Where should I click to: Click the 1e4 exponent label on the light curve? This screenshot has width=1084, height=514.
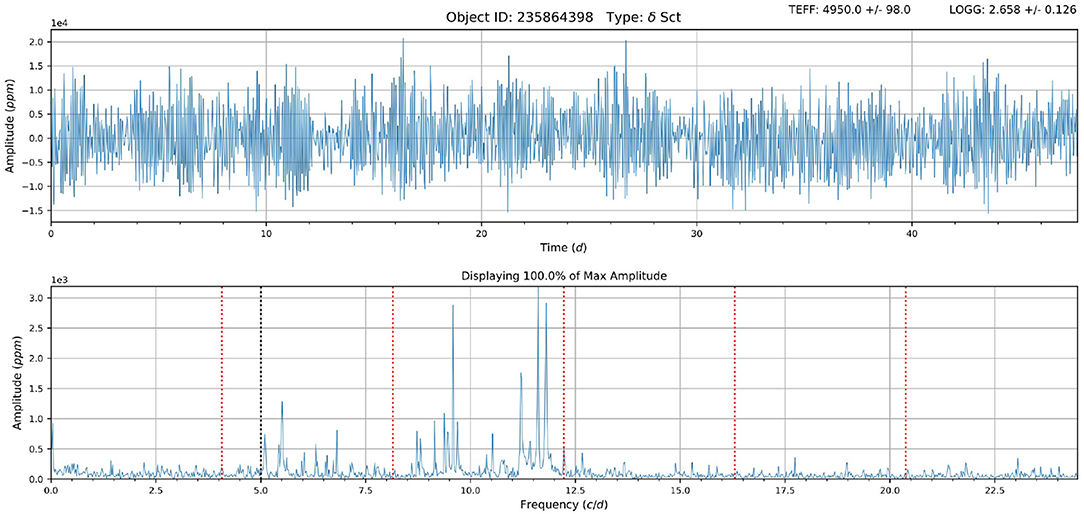61,22
